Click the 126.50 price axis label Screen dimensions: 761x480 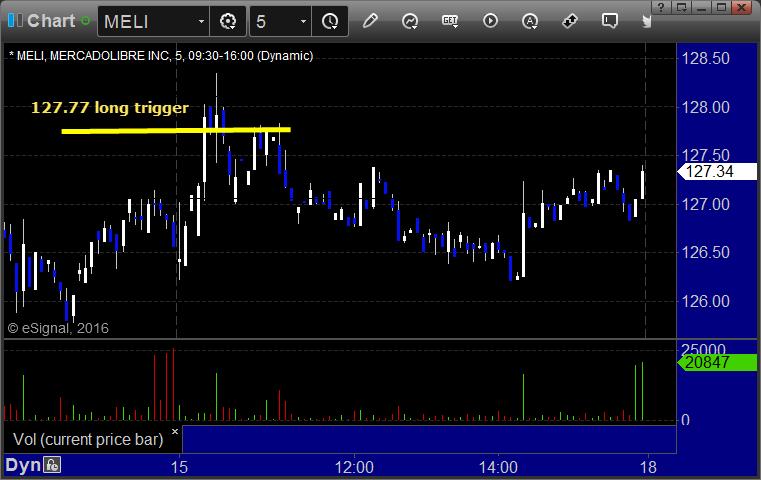(x=705, y=252)
